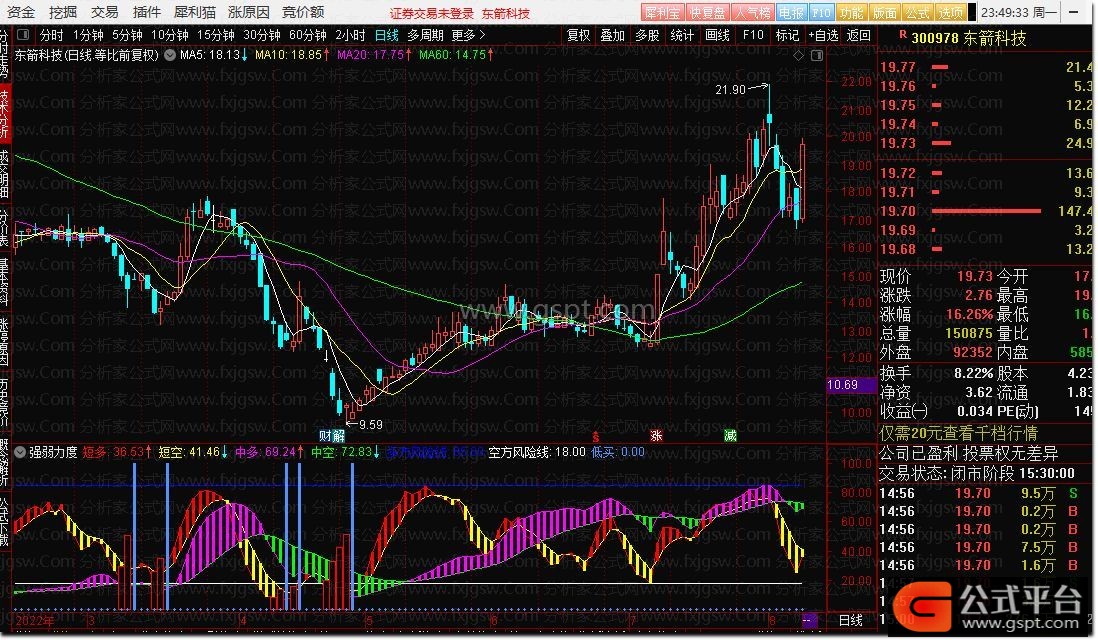This screenshot has height=640, width=1098.
Task: Click the 标记 mark button
Action: coord(788,35)
